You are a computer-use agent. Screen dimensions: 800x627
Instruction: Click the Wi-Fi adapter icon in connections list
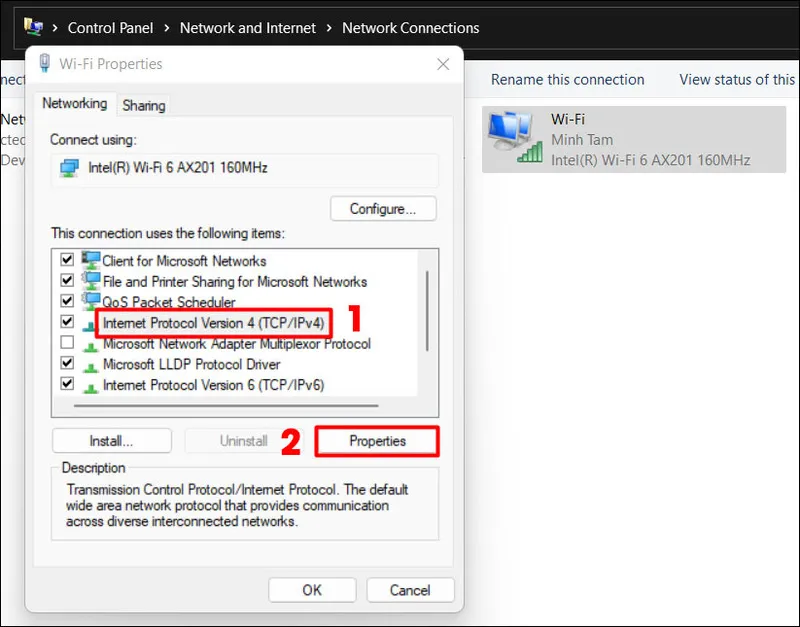[515, 137]
